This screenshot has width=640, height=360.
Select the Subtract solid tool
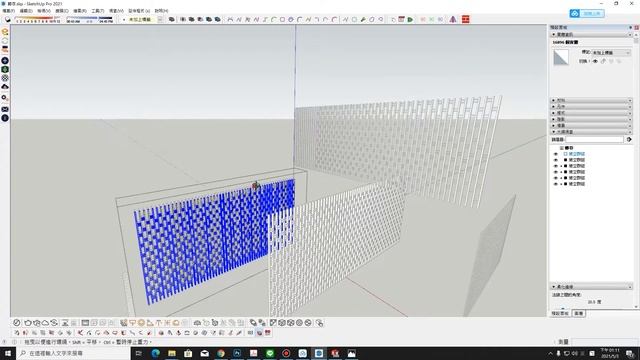[200, 20]
